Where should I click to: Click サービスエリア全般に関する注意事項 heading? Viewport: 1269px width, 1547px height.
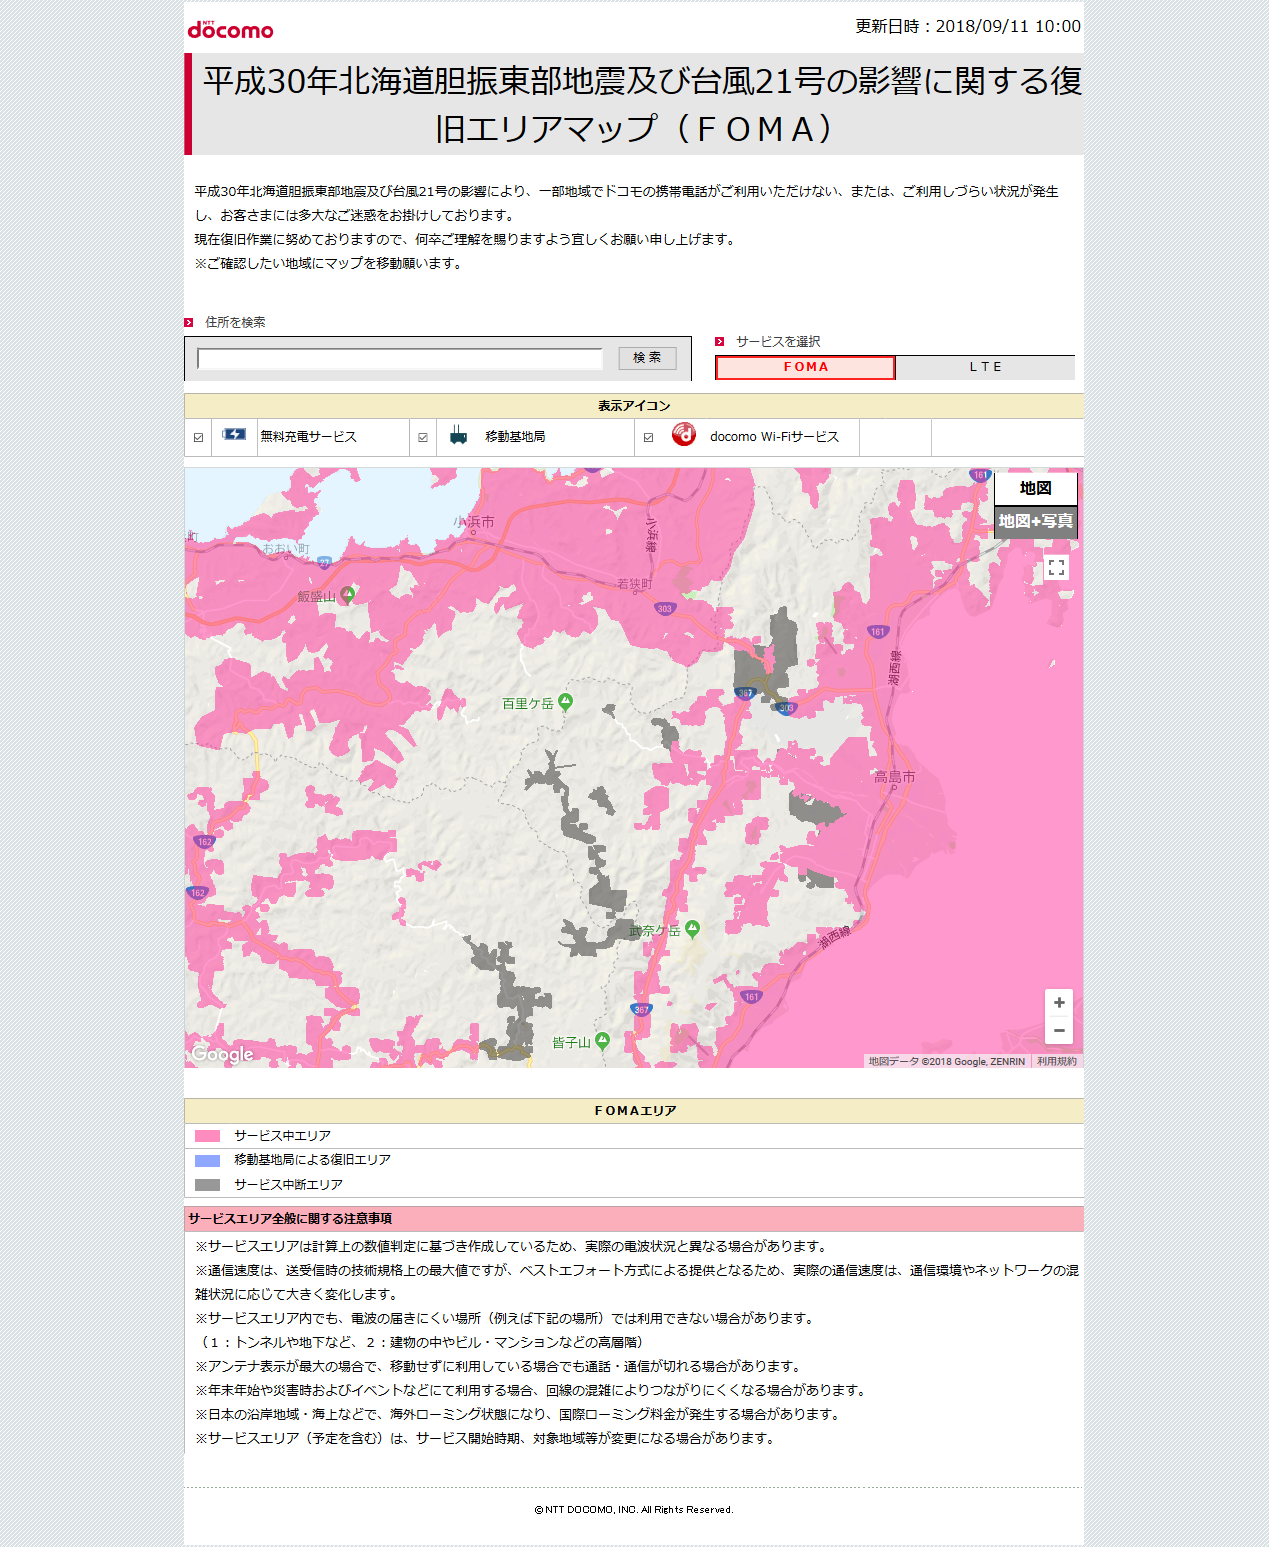[290, 1218]
